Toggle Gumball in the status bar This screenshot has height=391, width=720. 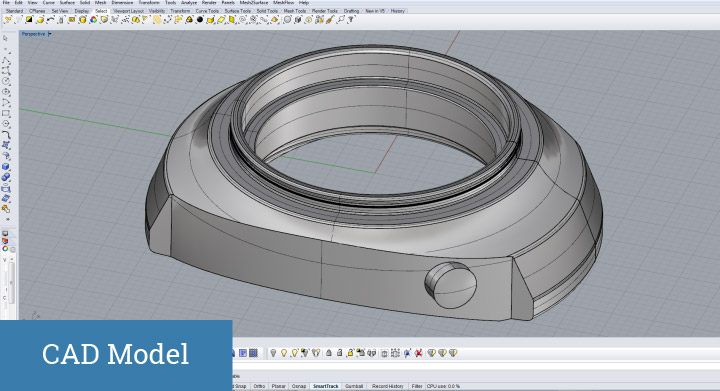[x=354, y=386]
